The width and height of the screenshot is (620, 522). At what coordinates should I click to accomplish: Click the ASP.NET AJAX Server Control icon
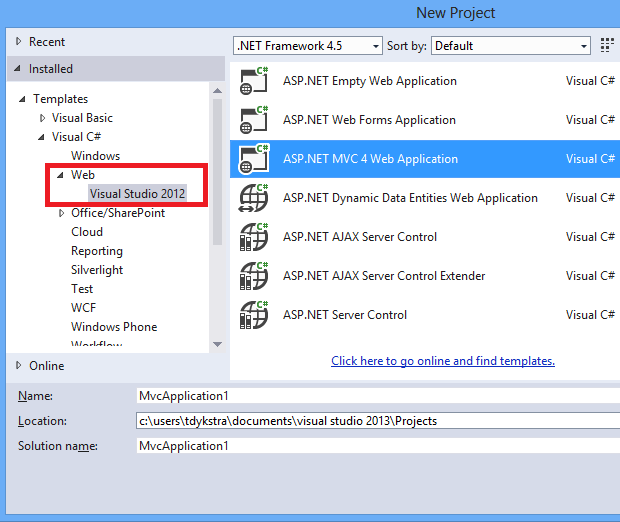[x=254, y=236]
